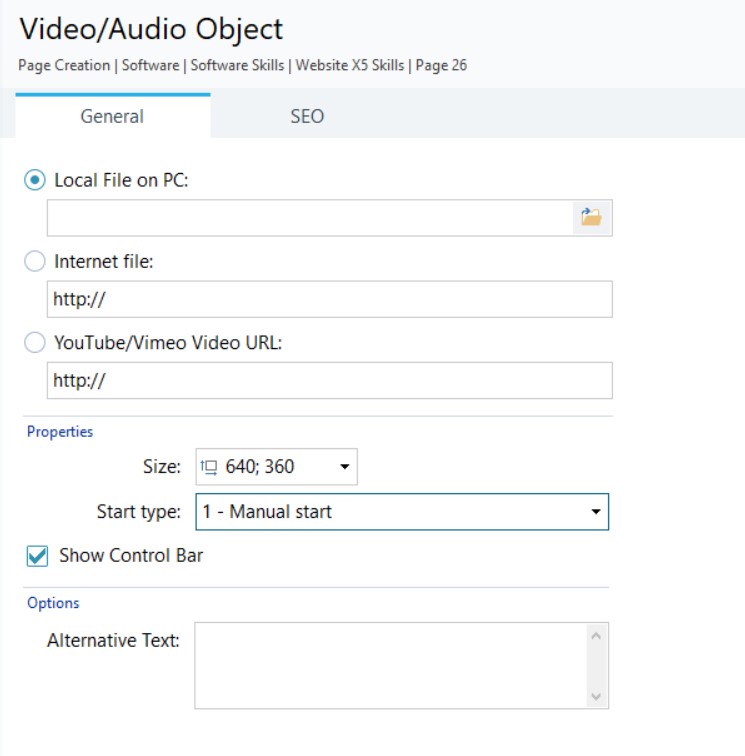Select the Internet file radio button

(35, 261)
